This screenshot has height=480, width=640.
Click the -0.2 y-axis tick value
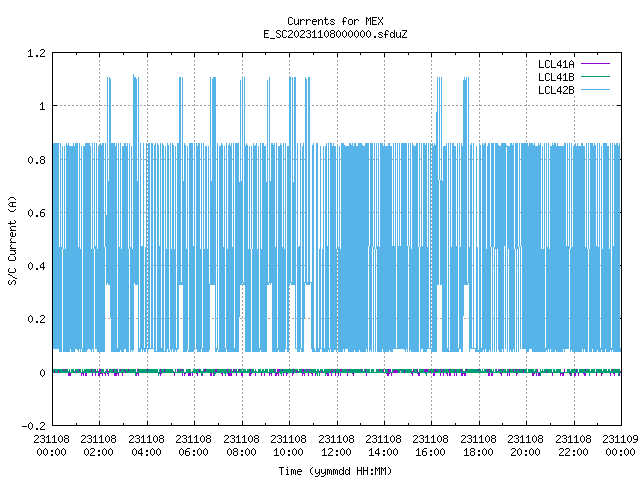point(33,426)
